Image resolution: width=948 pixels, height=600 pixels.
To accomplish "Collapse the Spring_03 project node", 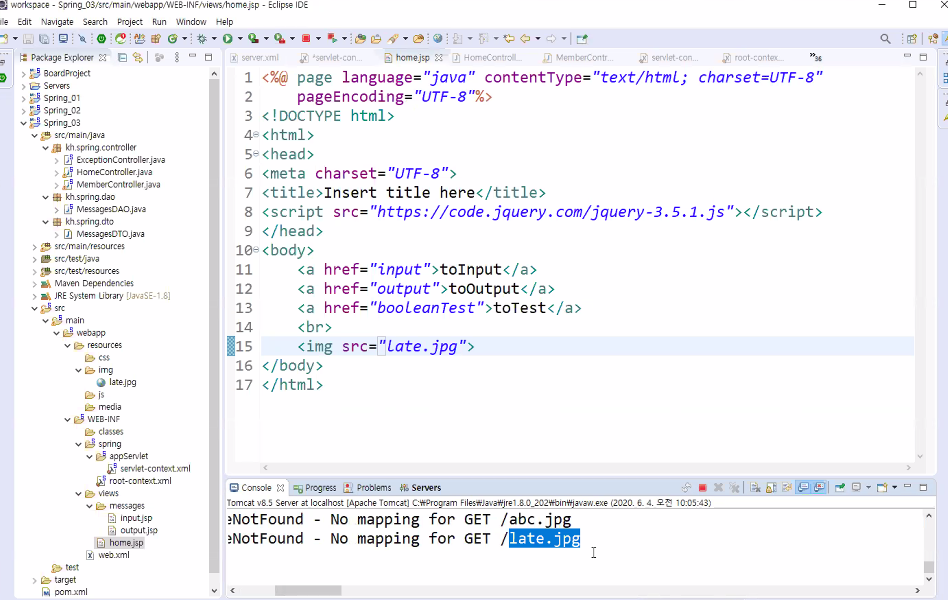I will click(24, 123).
